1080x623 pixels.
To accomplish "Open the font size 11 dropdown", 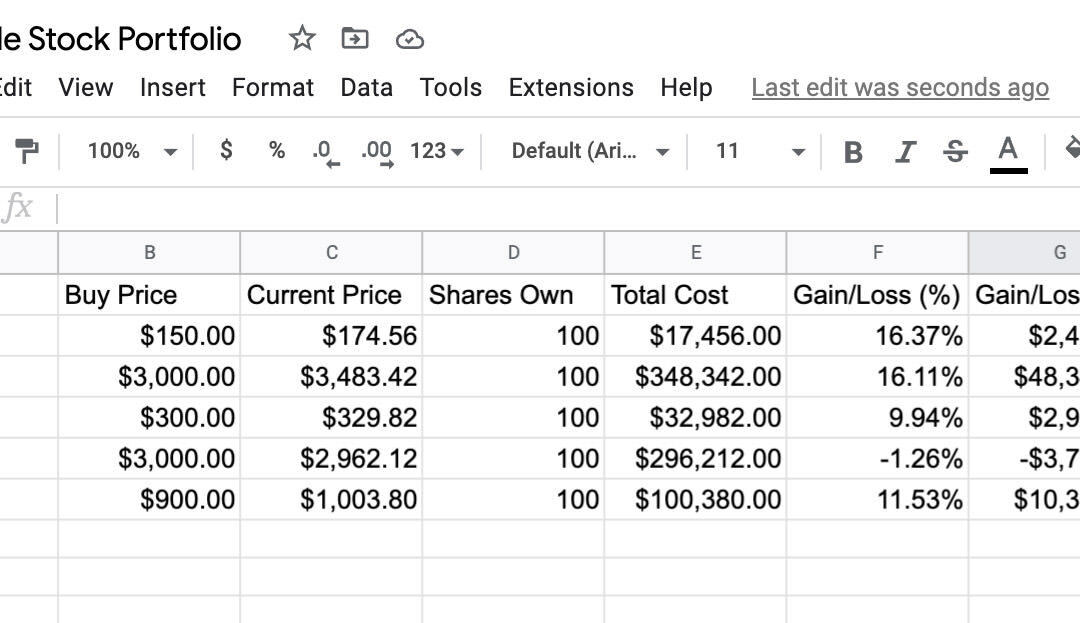I will (759, 151).
